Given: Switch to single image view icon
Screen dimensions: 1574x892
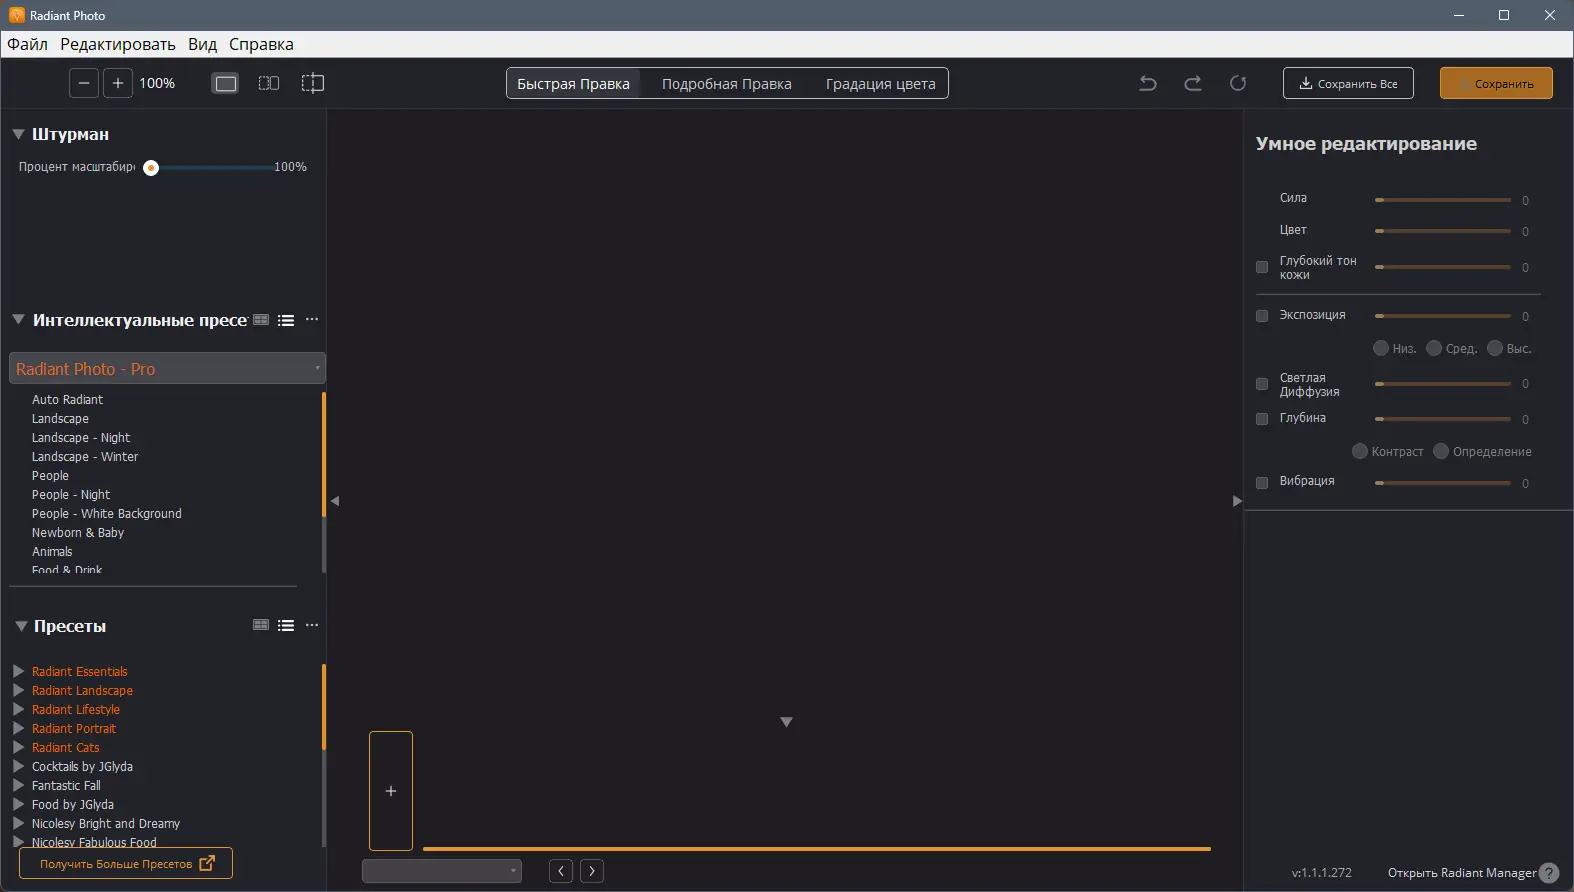Looking at the screenshot, I should (226, 83).
